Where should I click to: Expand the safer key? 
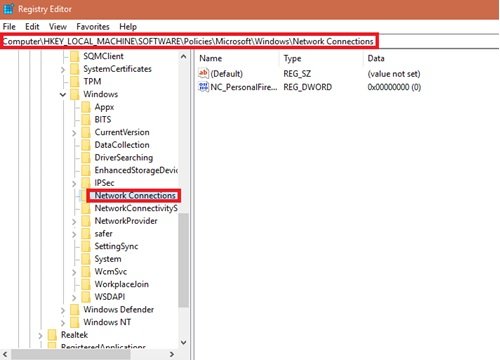[74, 234]
